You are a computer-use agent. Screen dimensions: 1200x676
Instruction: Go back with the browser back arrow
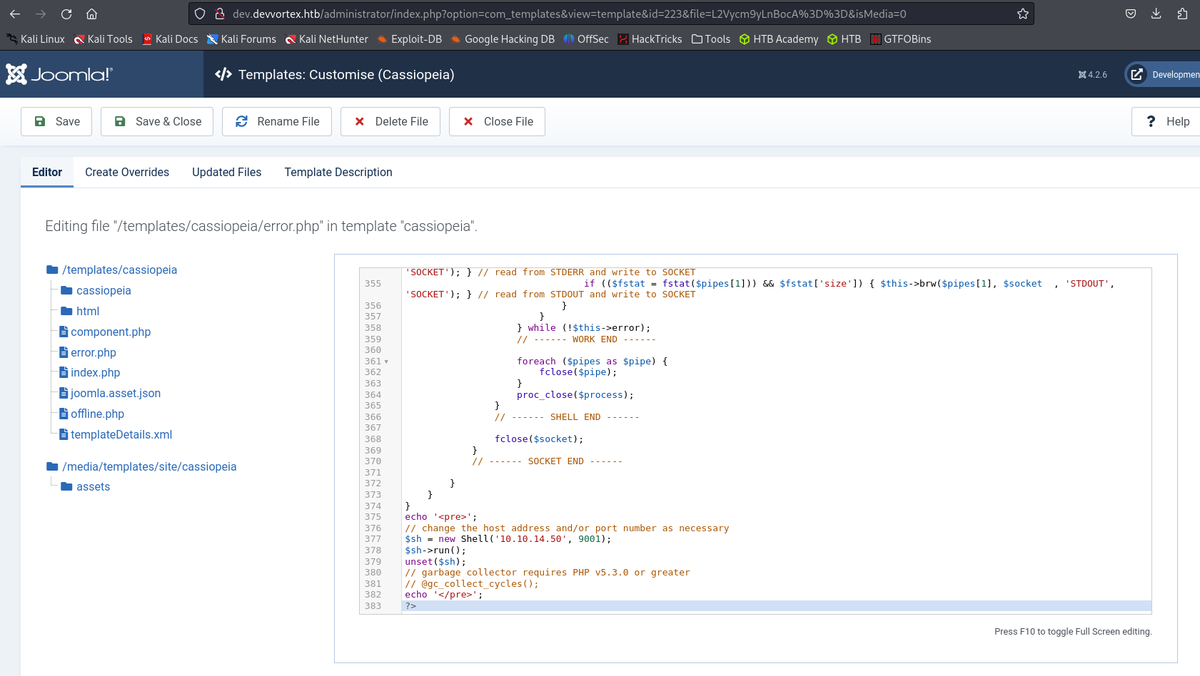14,14
